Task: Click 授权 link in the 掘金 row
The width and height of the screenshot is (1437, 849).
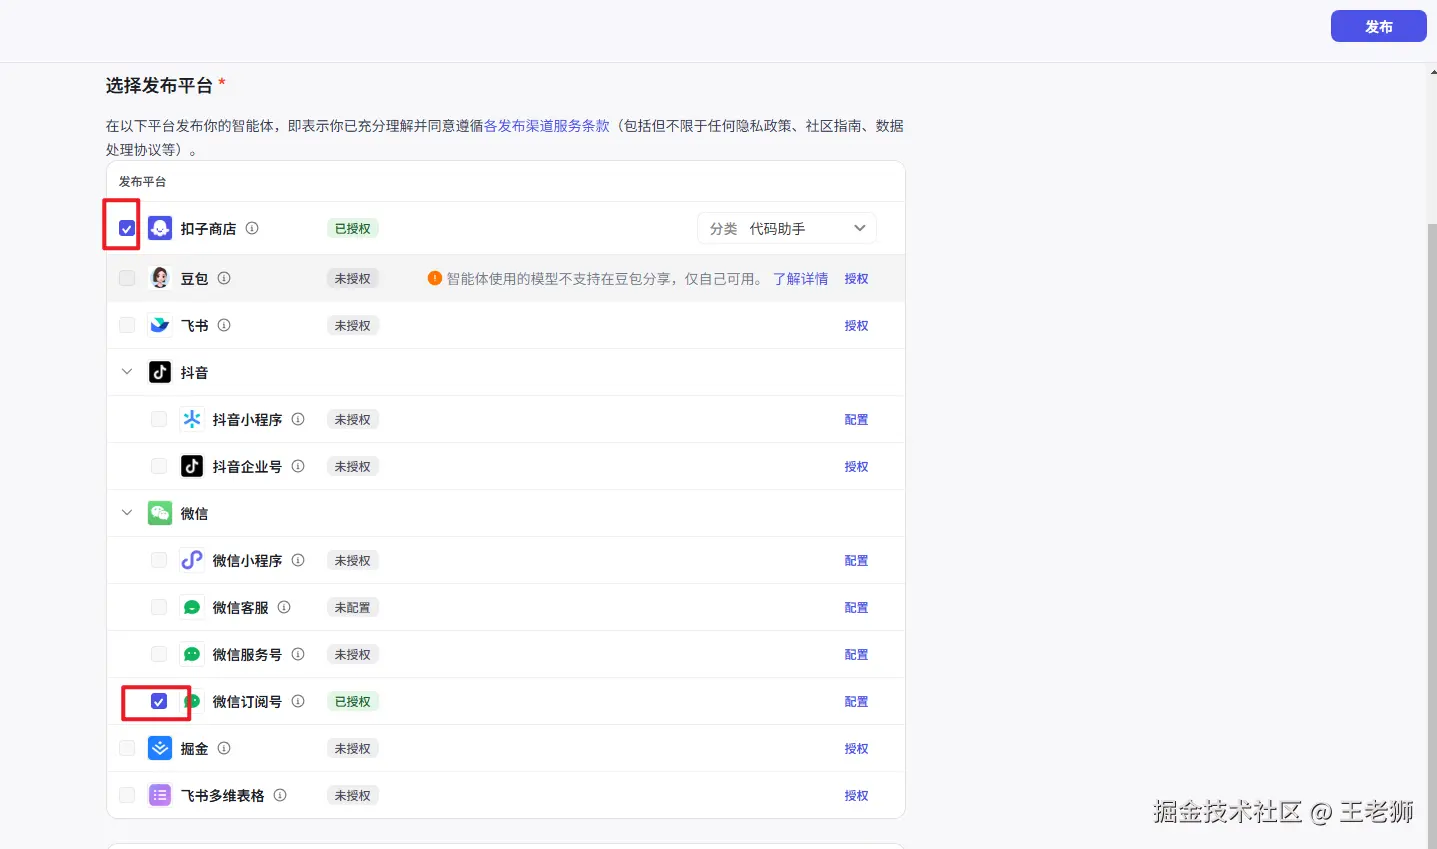Action: pos(856,749)
